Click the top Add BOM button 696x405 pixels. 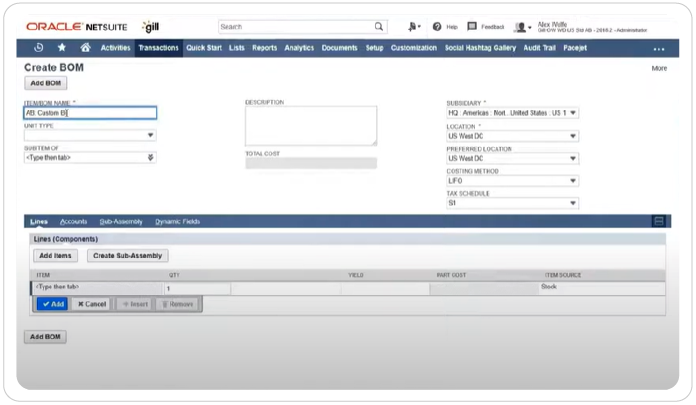click(45, 83)
